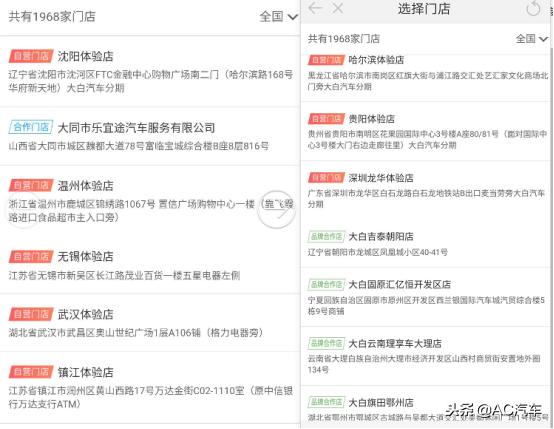Click the 品牌合作店 tag beside 大白云南理享车大理店
Screen dimensions: 554x429
pyautogui.click(x=326, y=343)
